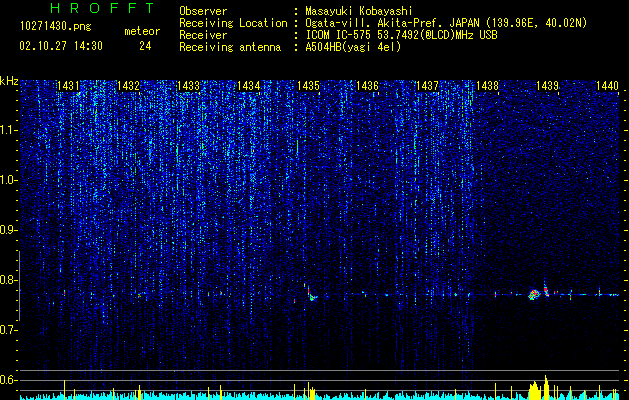Click the kHz axis unit label

point(10,81)
